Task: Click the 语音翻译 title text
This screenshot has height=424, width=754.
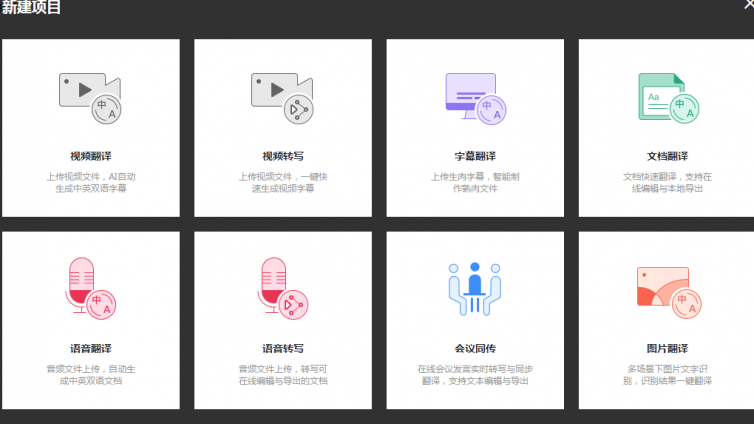Action: point(90,349)
